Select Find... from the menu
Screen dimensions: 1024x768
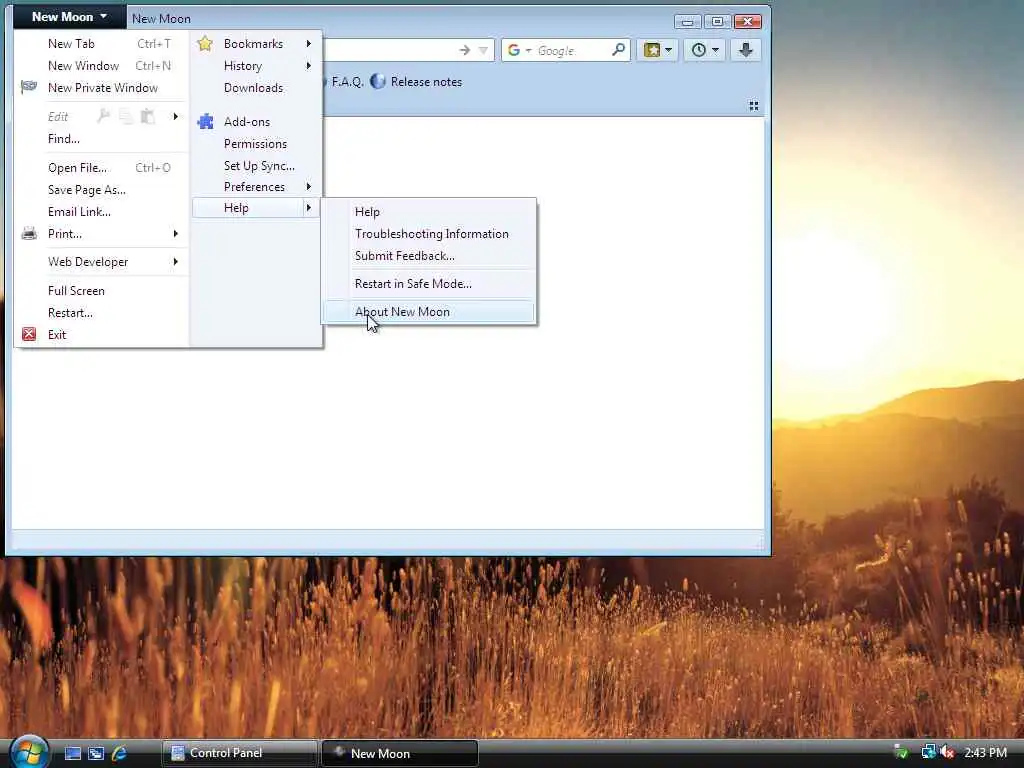pyautogui.click(x=63, y=138)
